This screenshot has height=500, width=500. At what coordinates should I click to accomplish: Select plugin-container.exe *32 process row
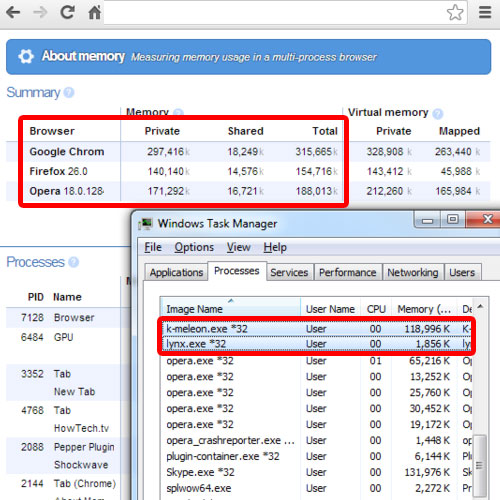316,456
